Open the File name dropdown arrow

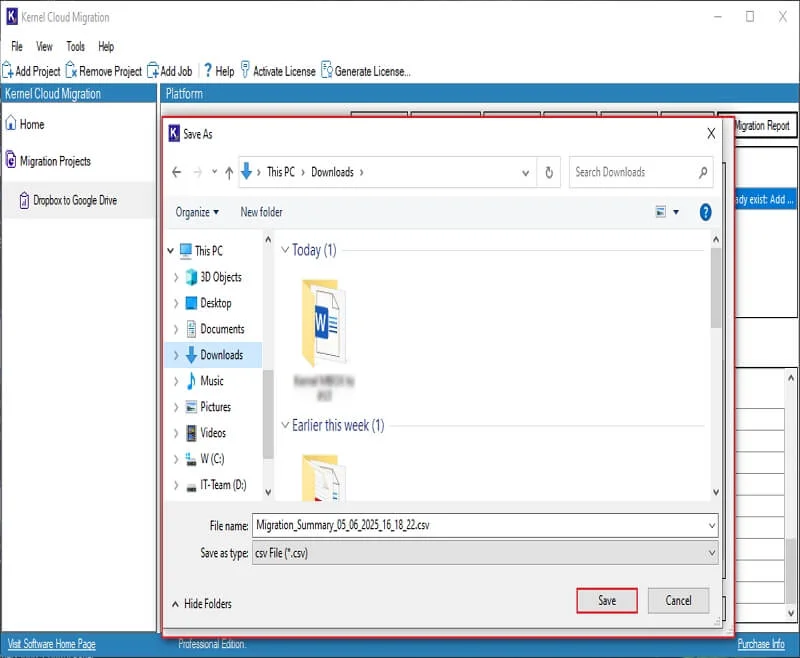coord(712,525)
